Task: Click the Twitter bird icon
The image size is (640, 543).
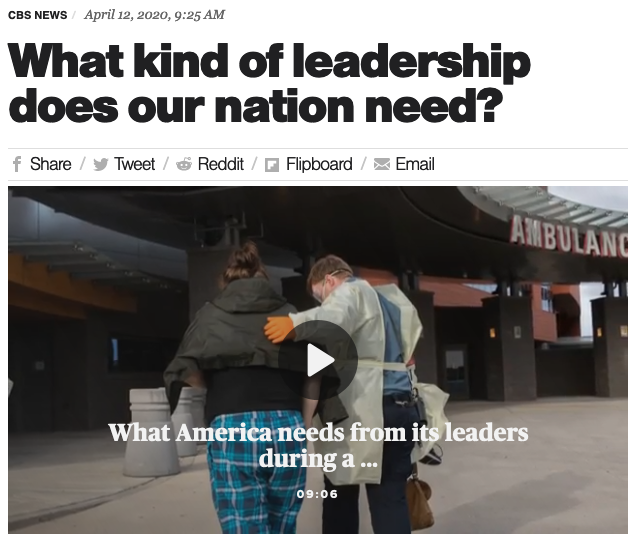Action: pos(100,165)
